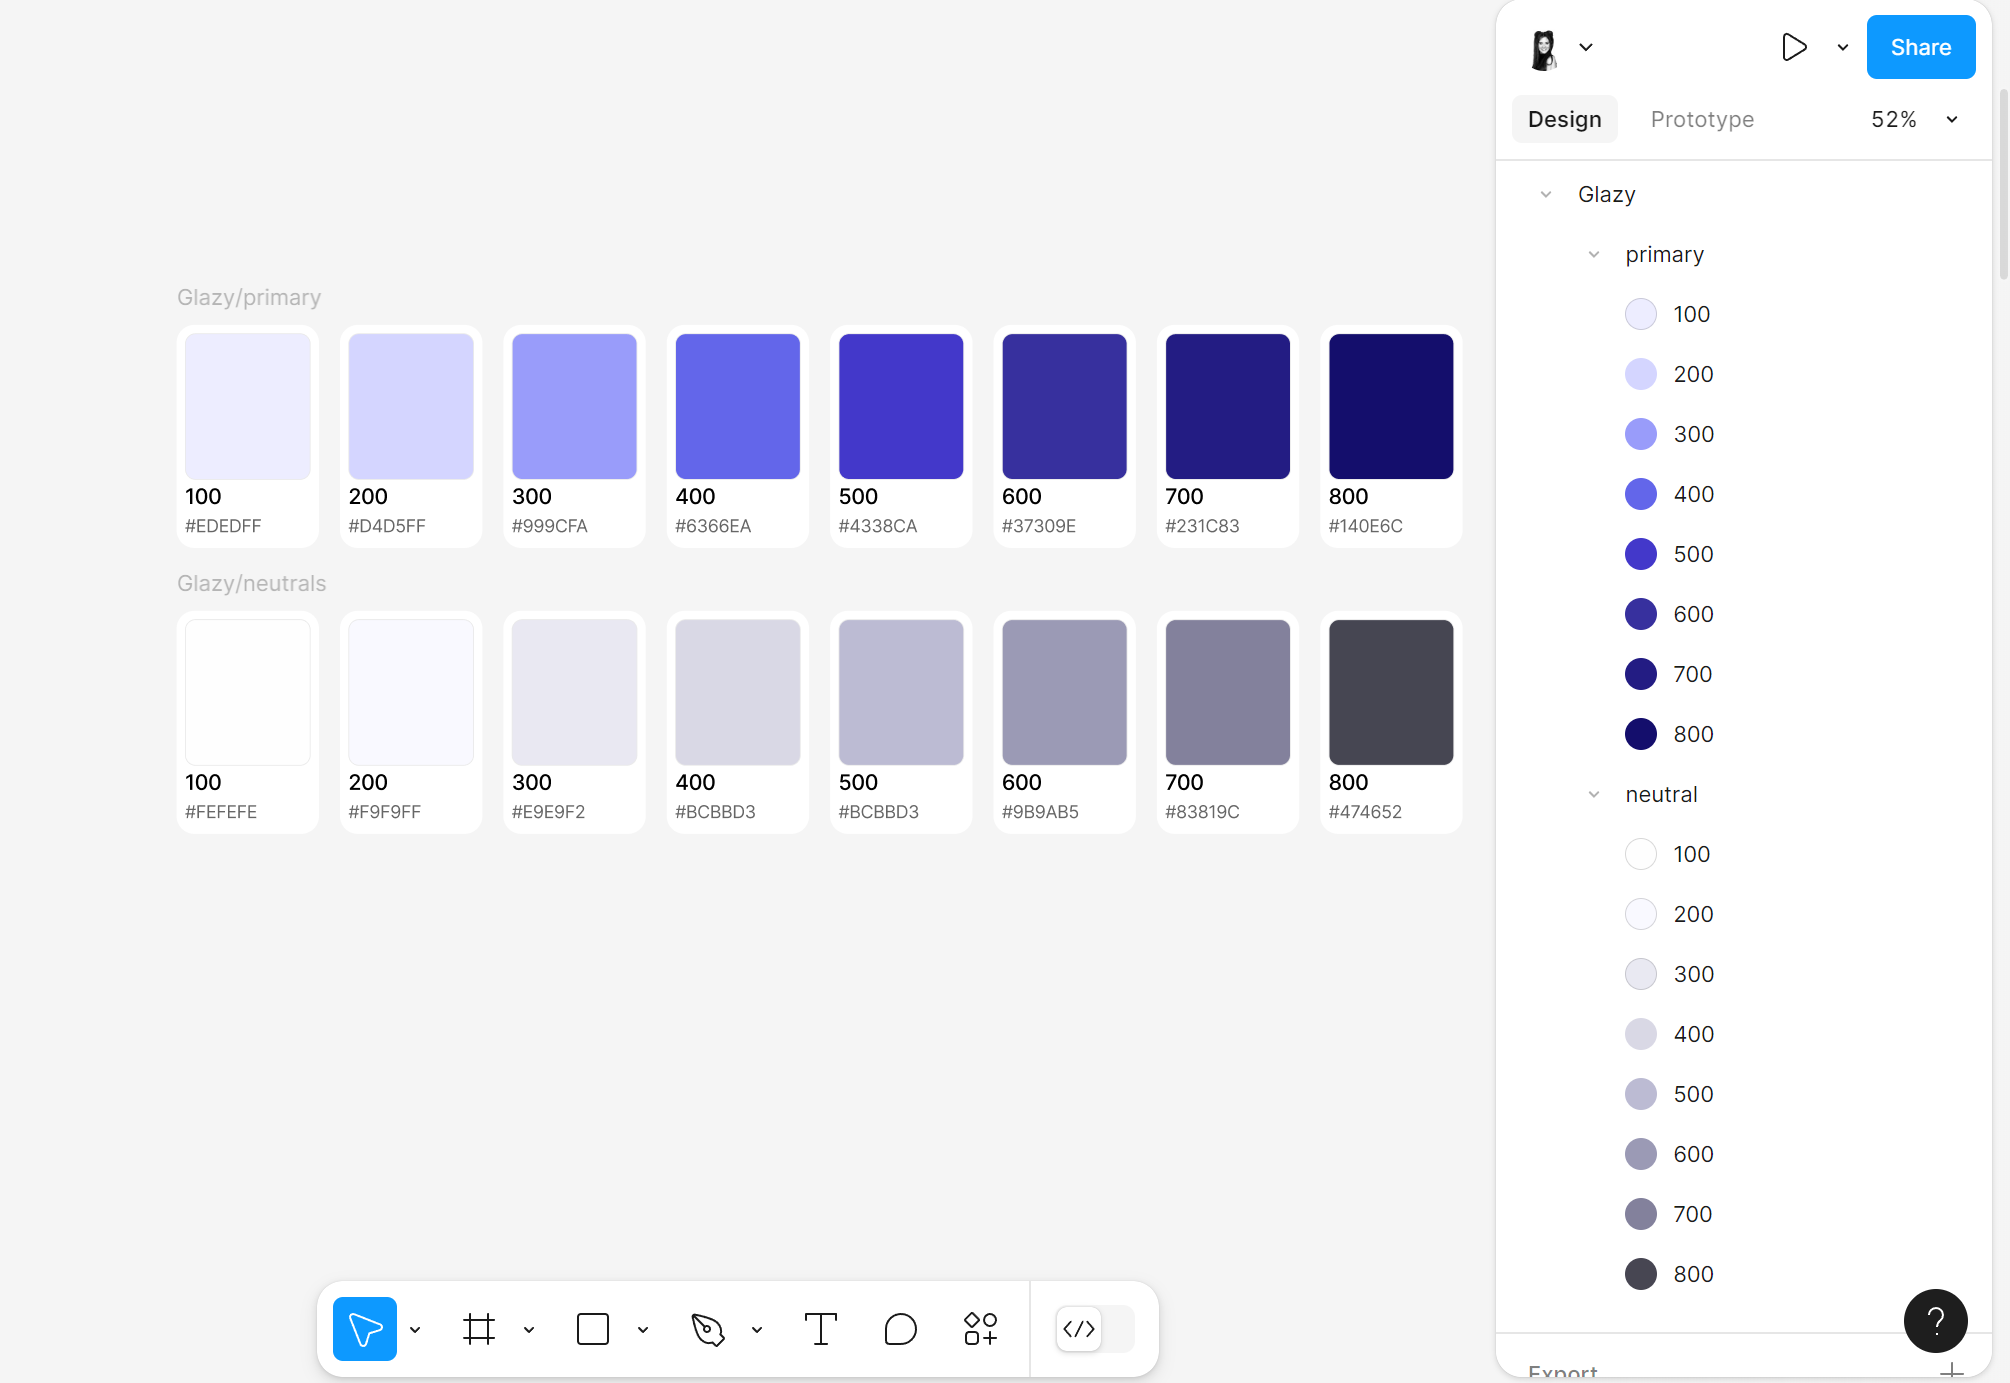Switch to the Prototype tab
The height and width of the screenshot is (1383, 2010).
click(x=1702, y=119)
